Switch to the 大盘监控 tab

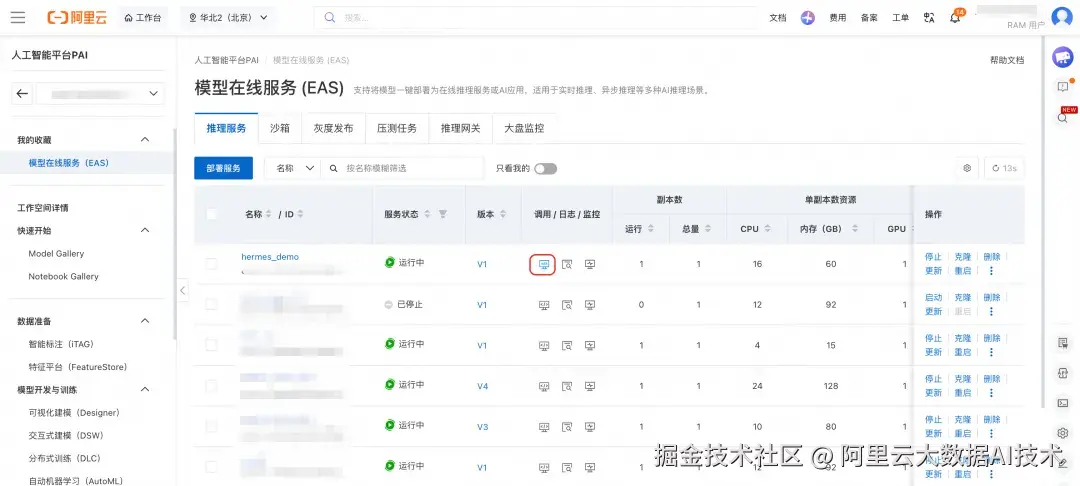tap(524, 128)
